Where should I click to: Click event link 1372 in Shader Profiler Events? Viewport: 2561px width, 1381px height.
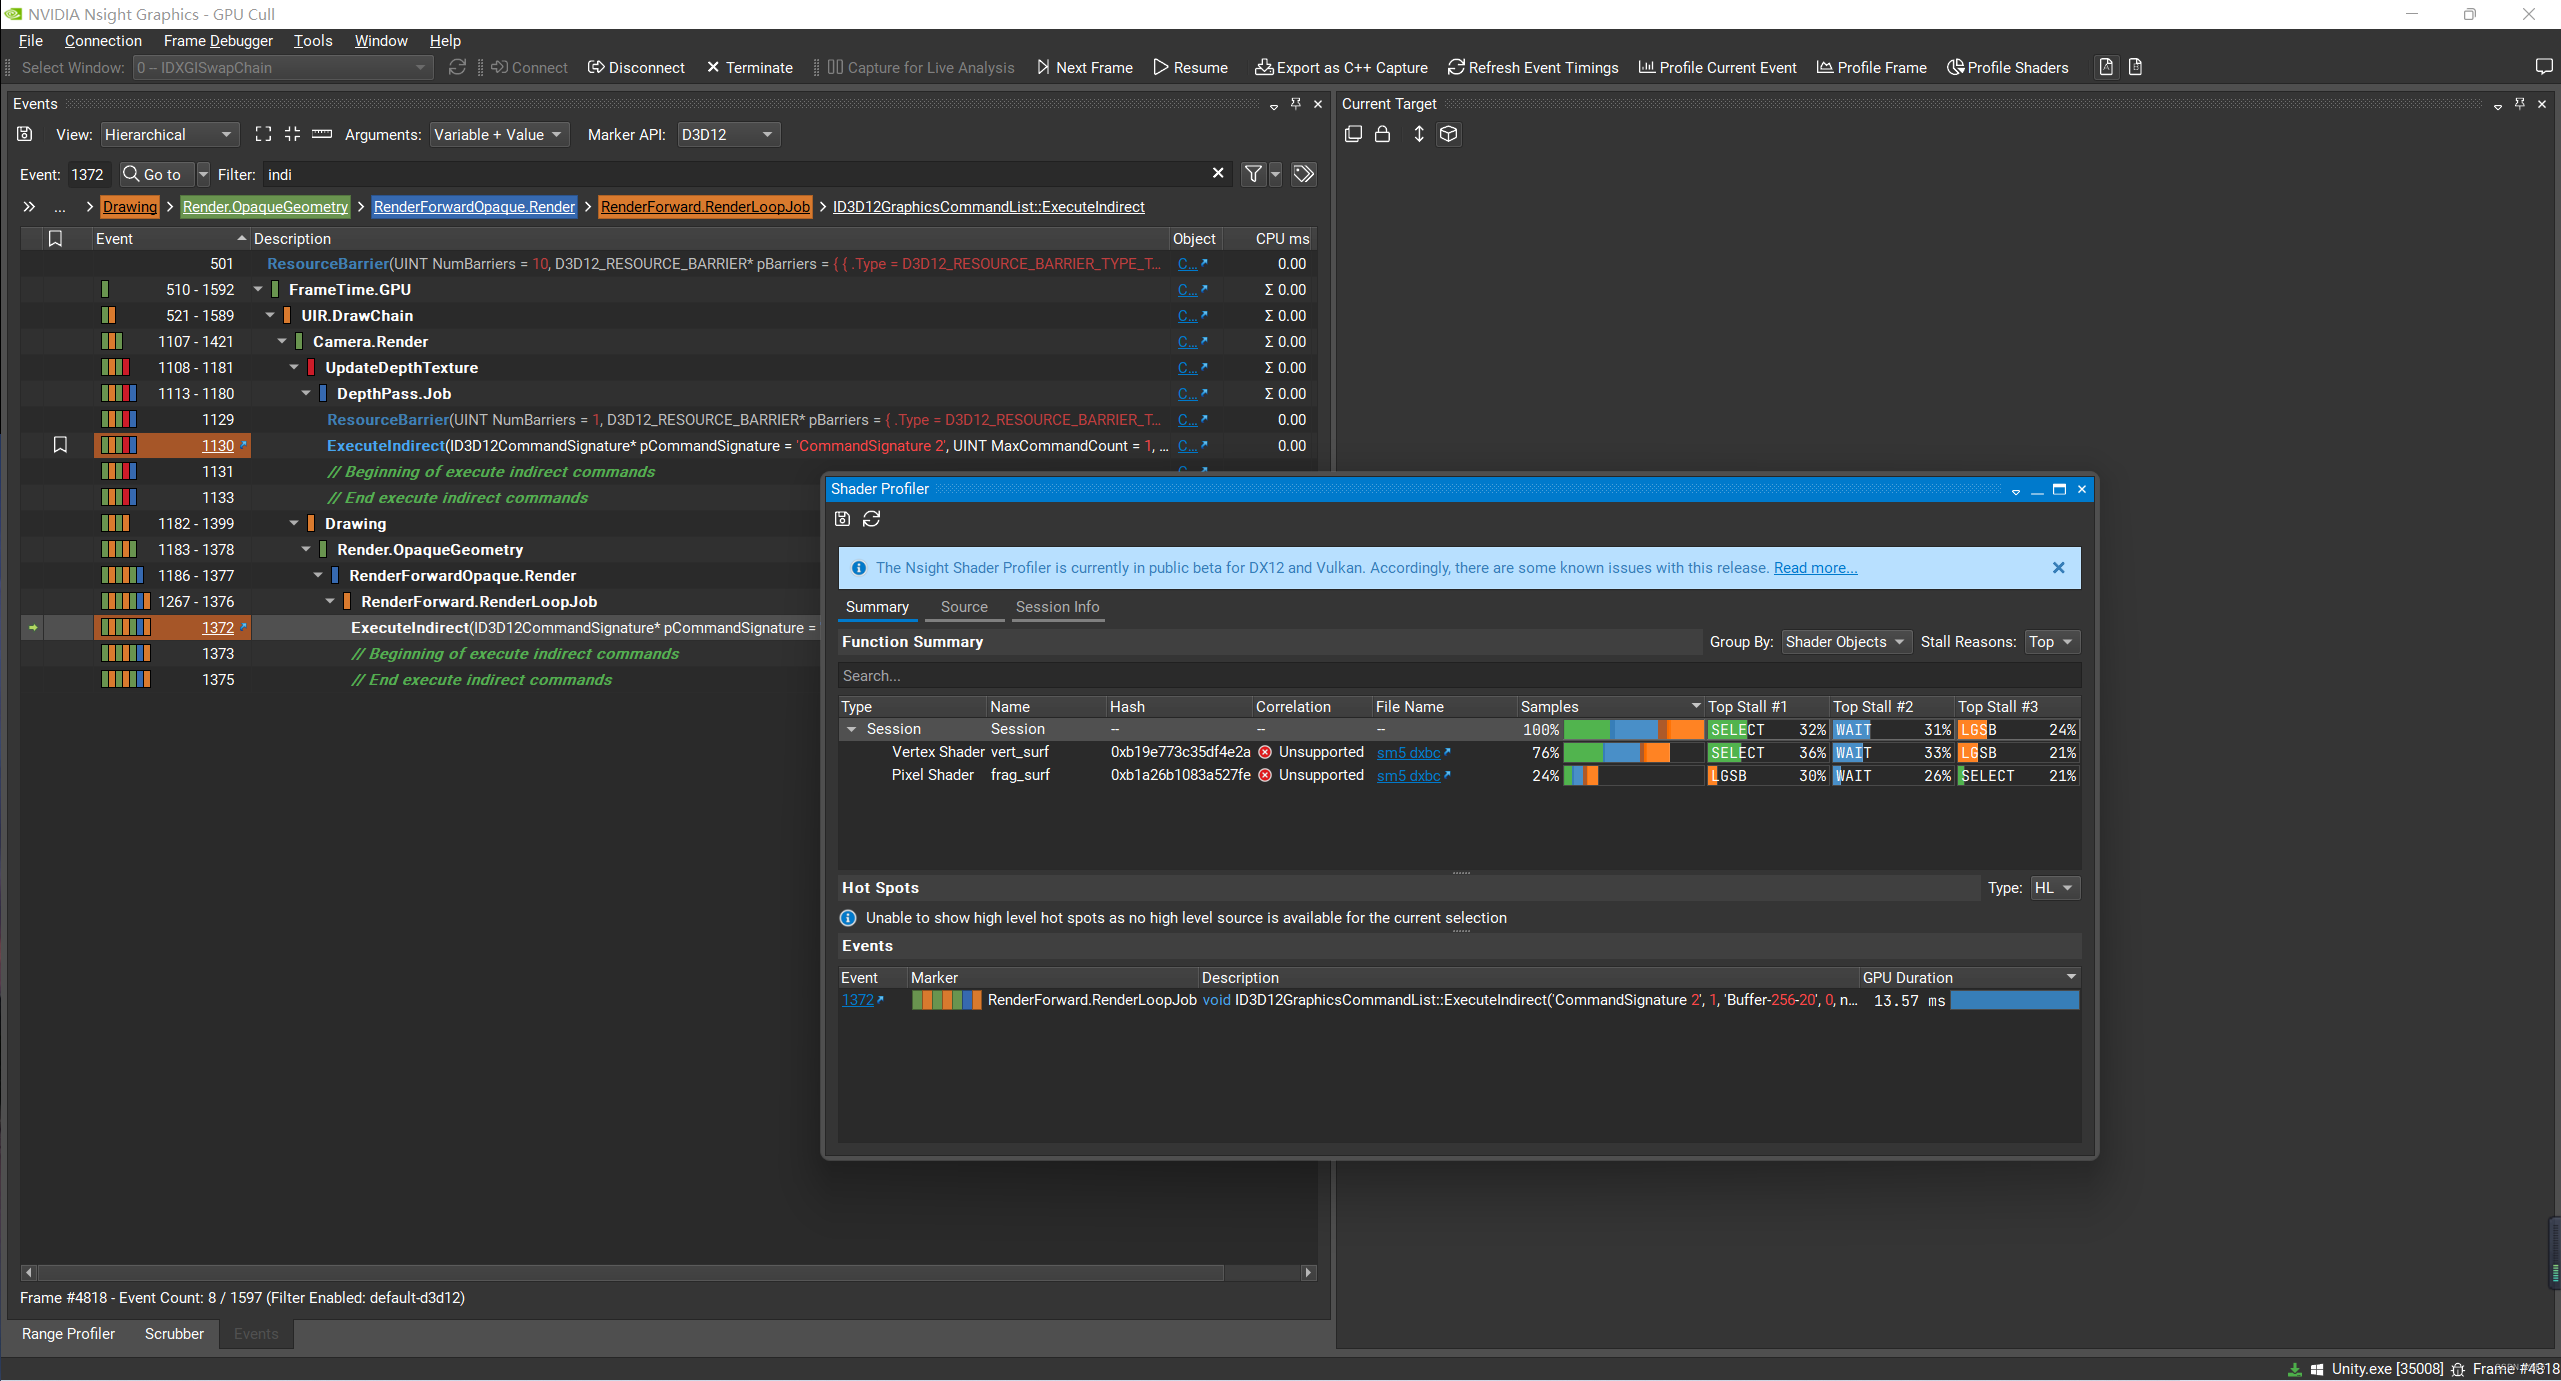[x=857, y=1000]
